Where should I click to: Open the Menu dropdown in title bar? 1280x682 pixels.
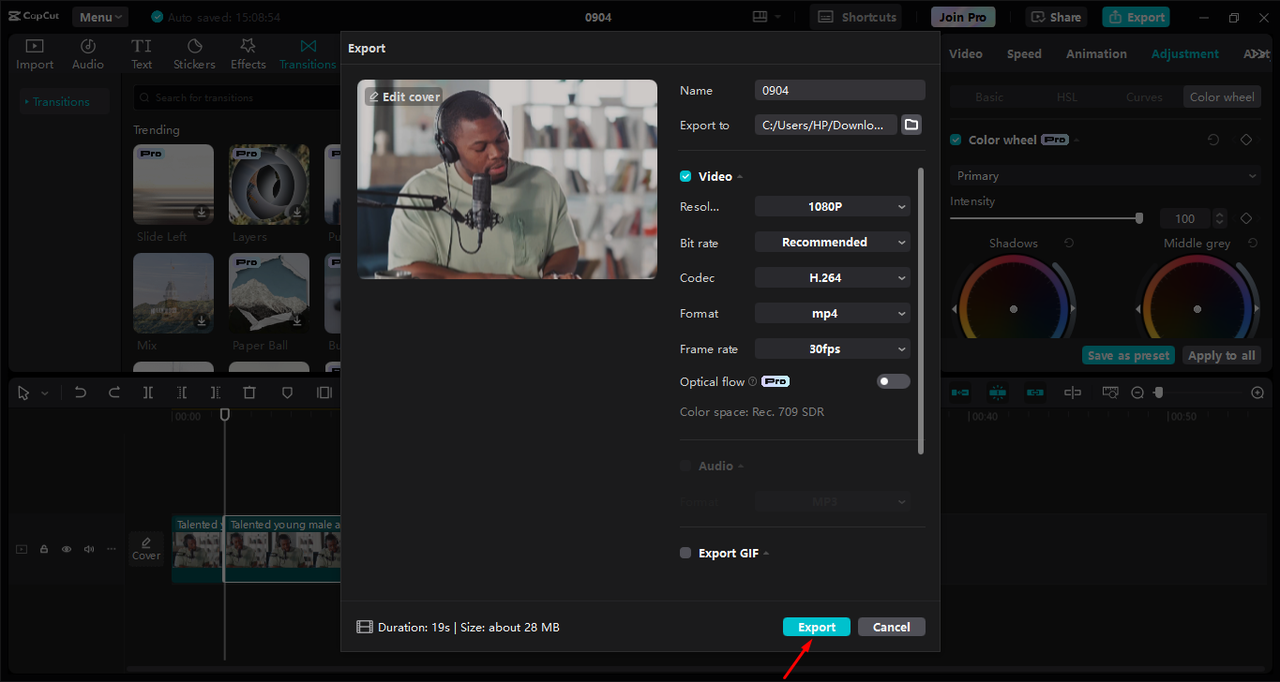pos(100,17)
